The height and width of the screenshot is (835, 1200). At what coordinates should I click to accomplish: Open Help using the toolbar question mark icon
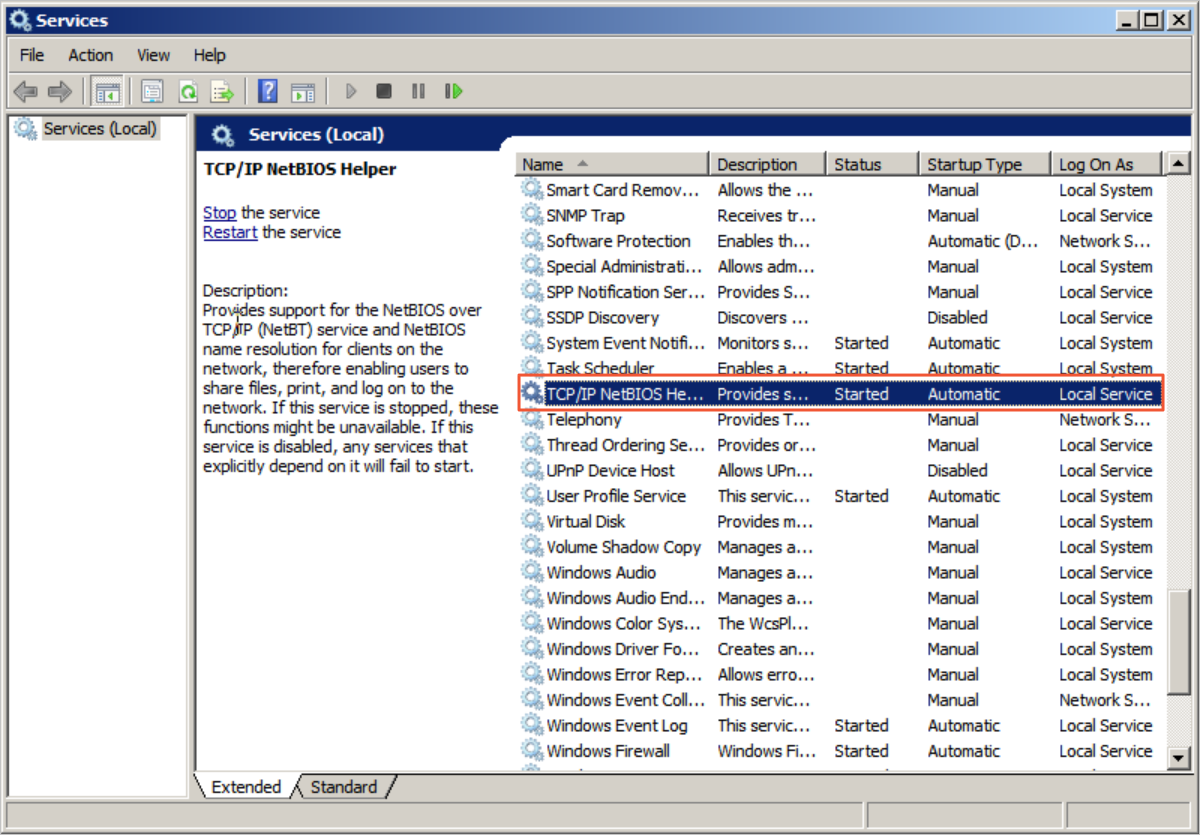coord(267,91)
